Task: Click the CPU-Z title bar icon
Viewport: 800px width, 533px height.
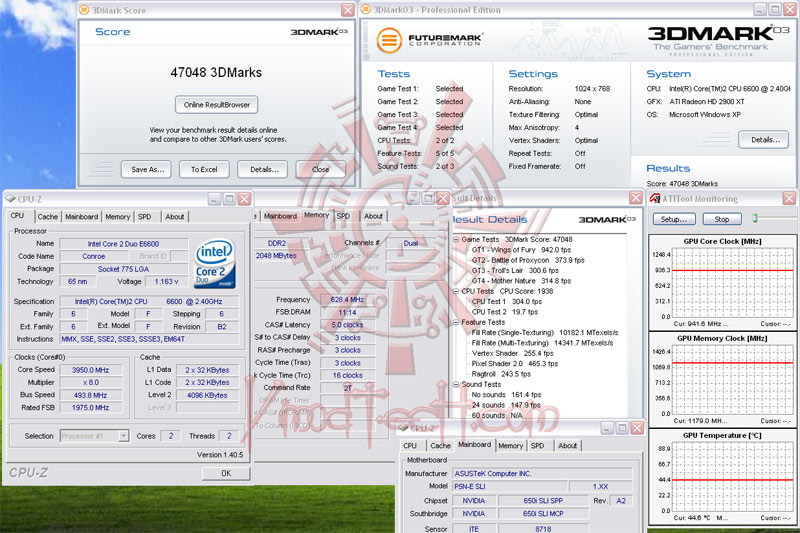Action: [x=11, y=199]
